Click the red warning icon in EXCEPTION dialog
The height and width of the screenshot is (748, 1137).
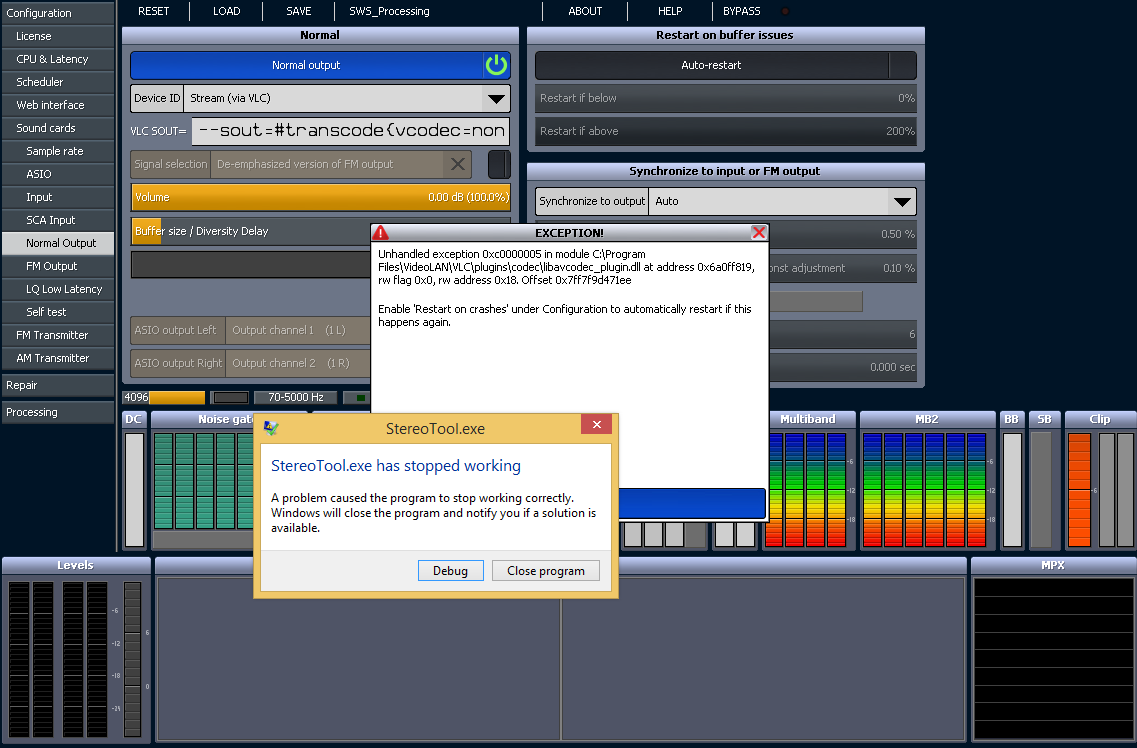381,233
